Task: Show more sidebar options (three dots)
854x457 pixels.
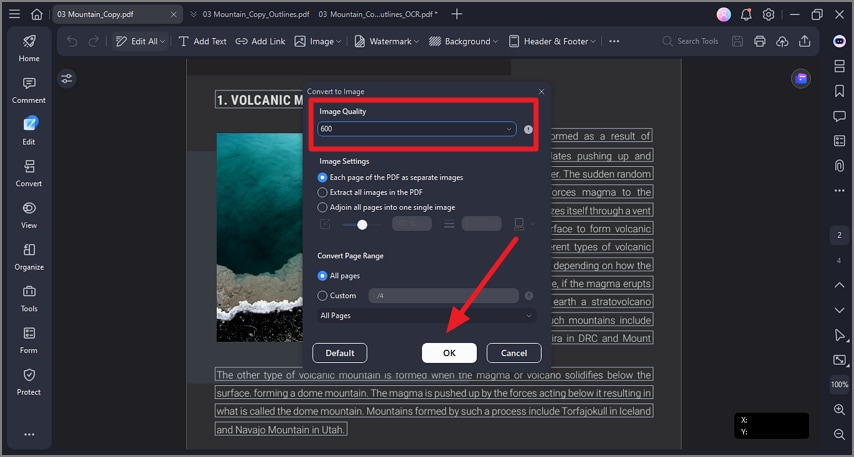Action: click(29, 434)
